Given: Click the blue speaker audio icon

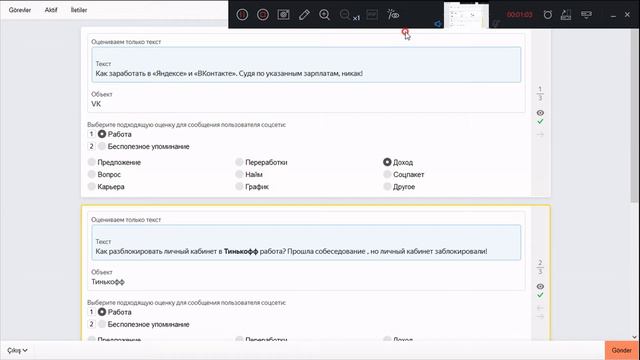Looking at the screenshot, I should (438, 24).
